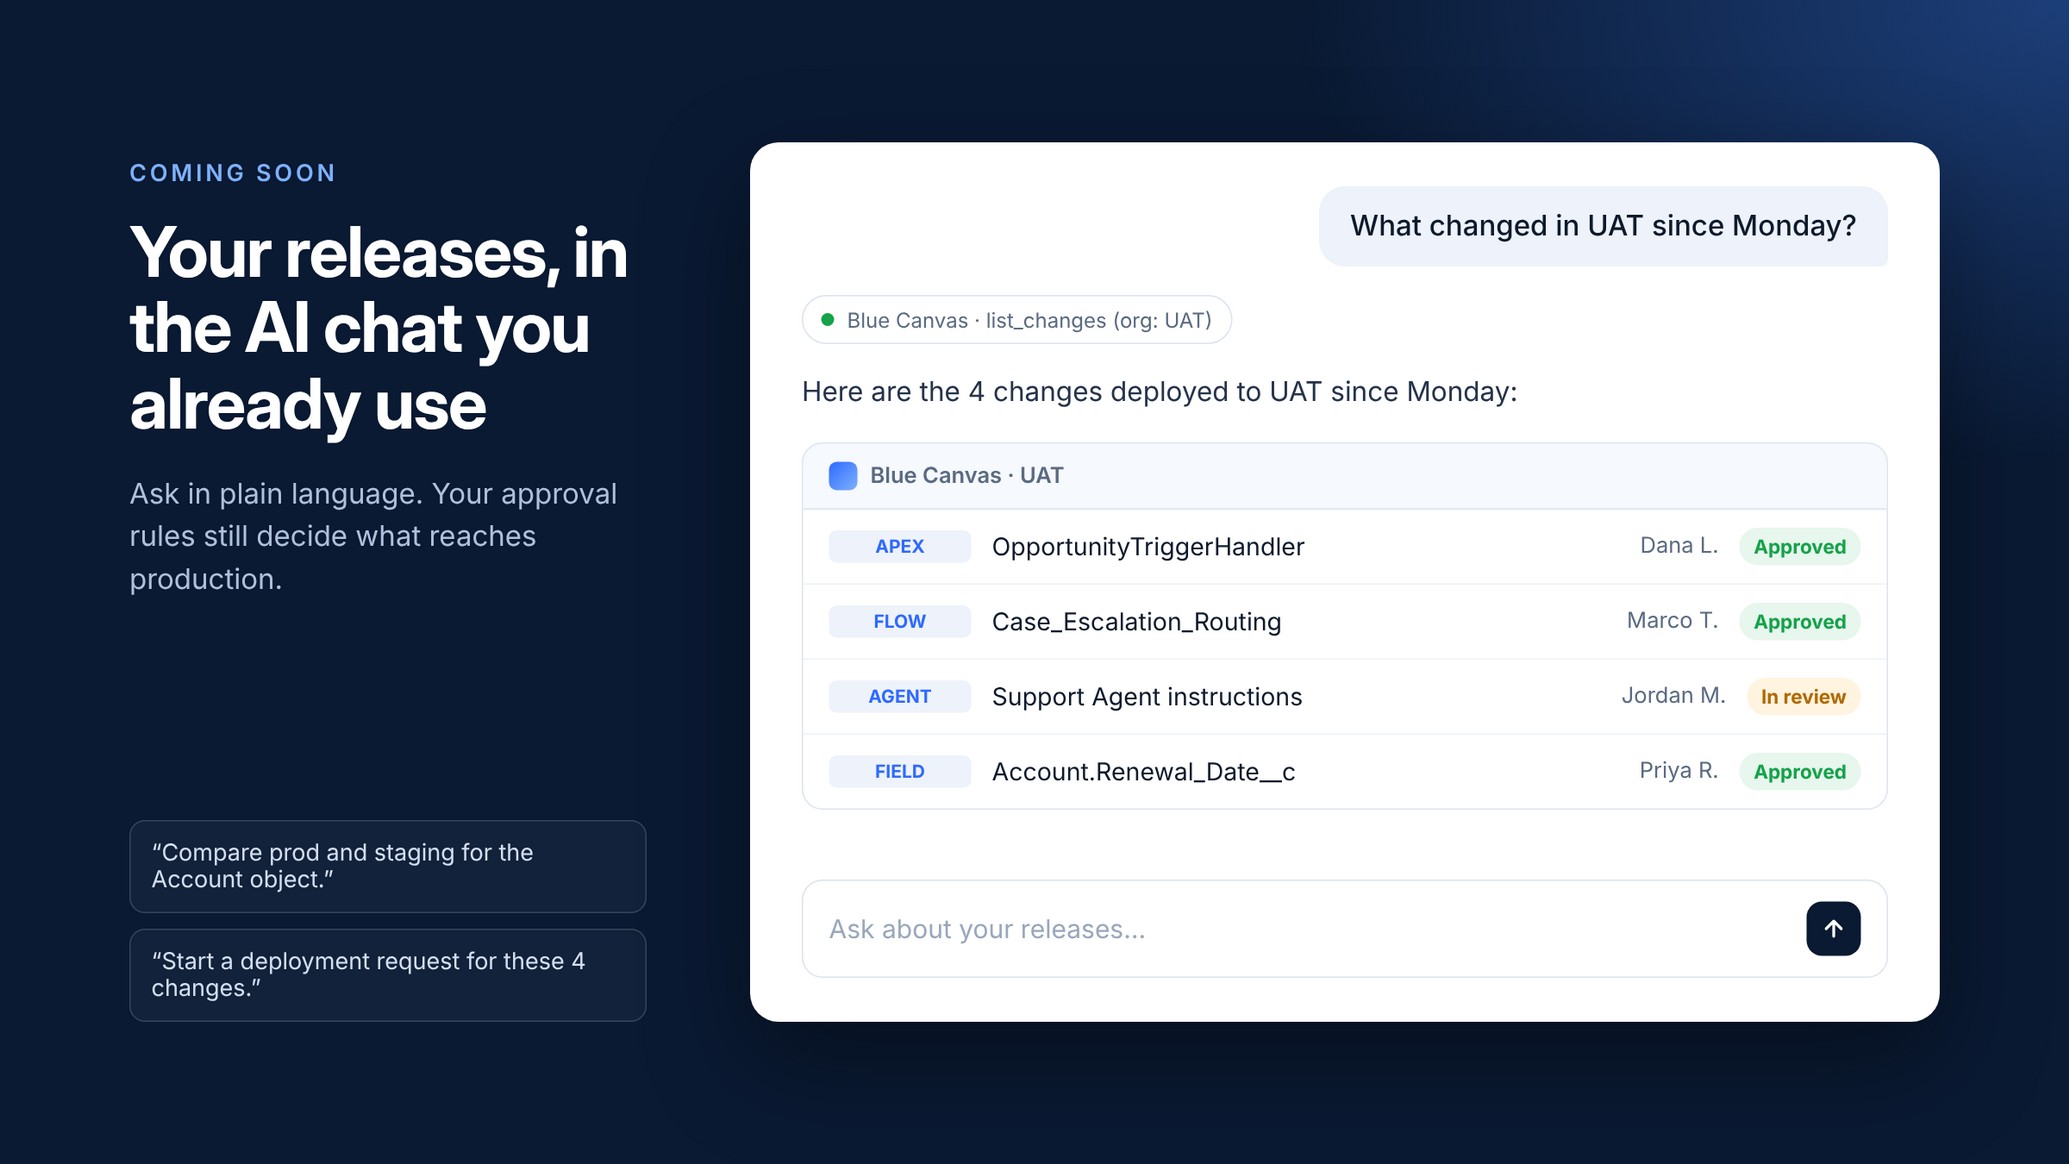Click the Approved badge for Dana L.
This screenshot has height=1164, width=2069.
tap(1799, 546)
